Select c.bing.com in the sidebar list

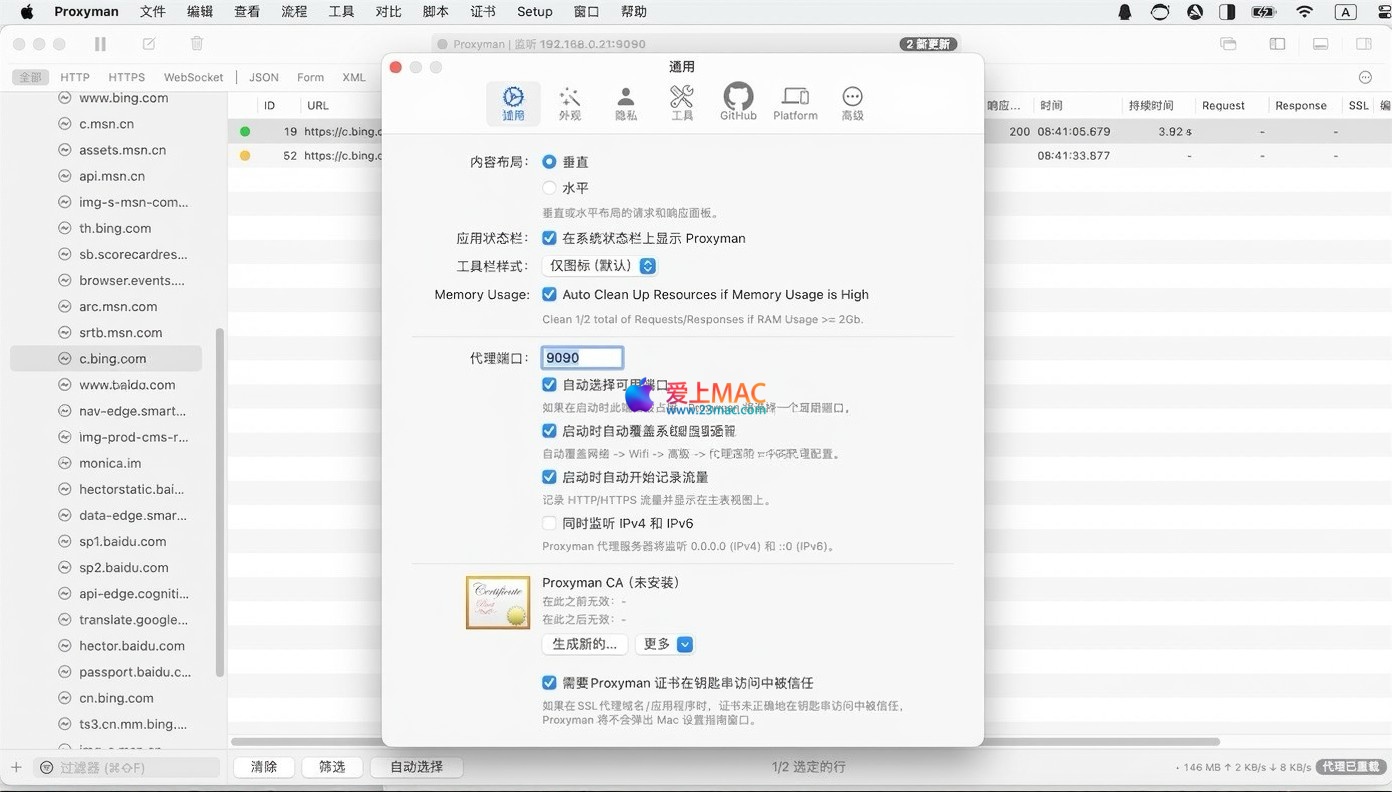pos(113,359)
